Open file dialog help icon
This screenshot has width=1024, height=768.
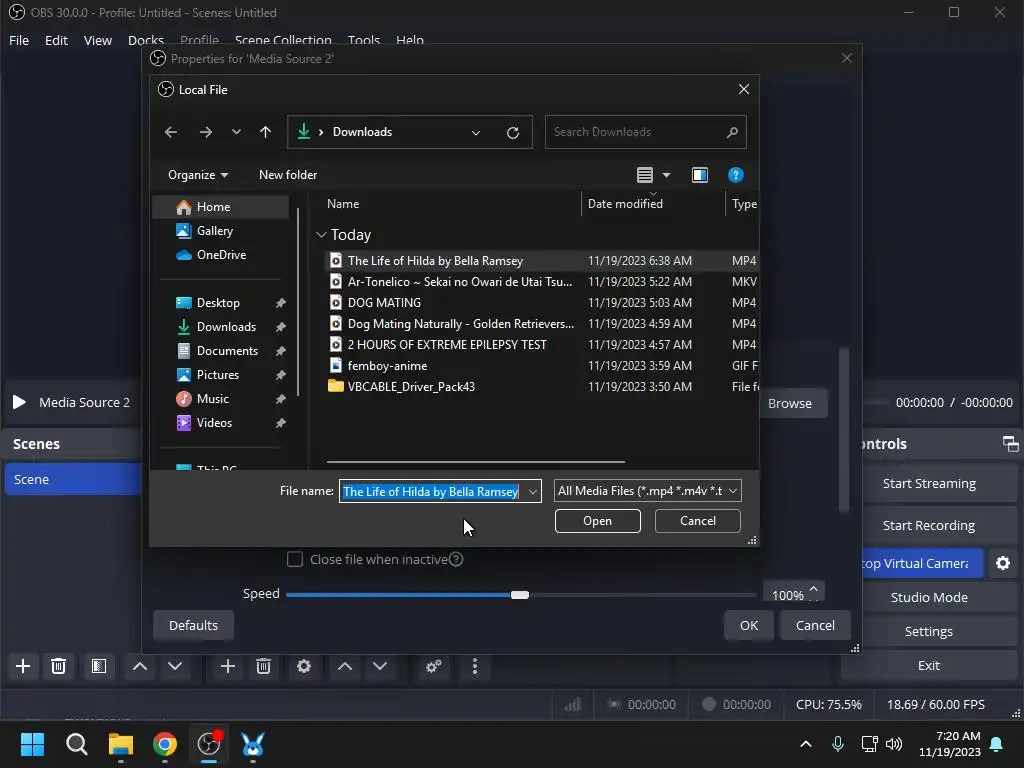coord(735,175)
